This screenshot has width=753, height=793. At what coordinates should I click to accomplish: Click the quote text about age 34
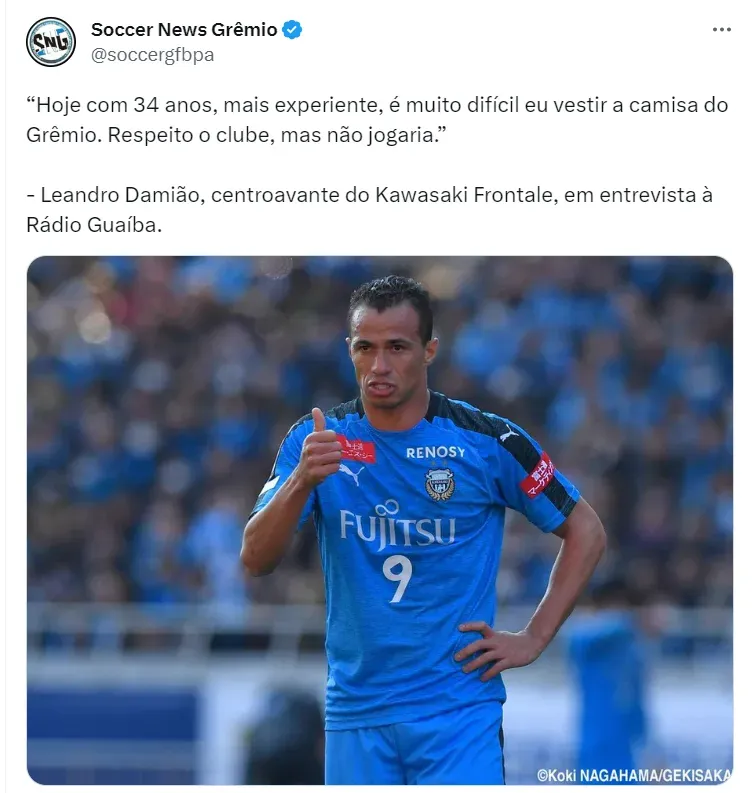(377, 120)
